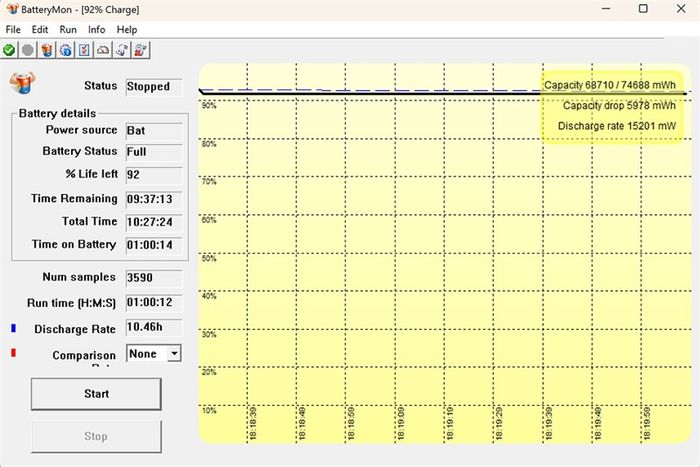Click the 18:19:59 time label on chart
The image size is (700, 467).
(x=647, y=423)
